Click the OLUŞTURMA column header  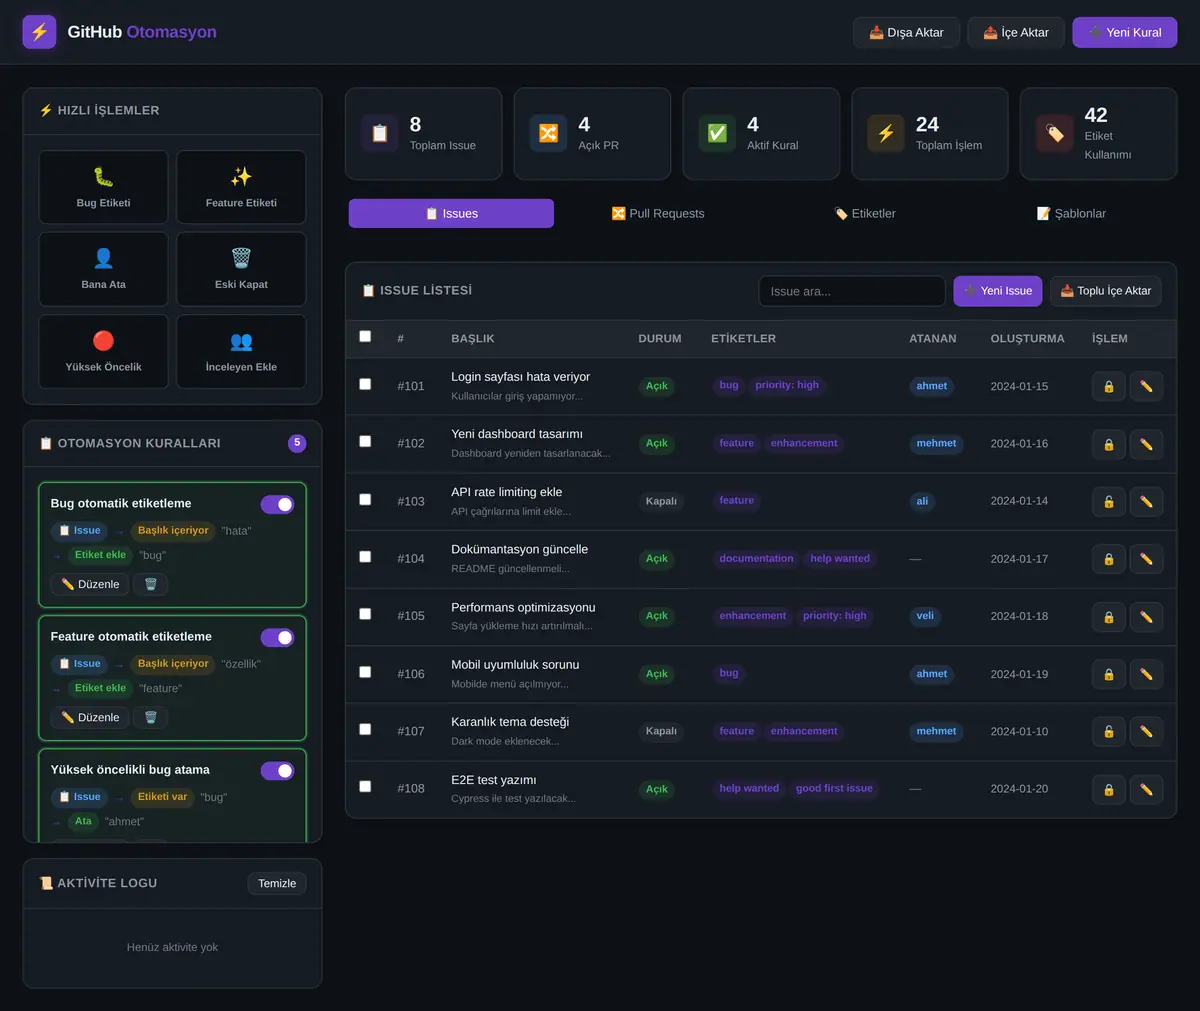(x=1027, y=338)
